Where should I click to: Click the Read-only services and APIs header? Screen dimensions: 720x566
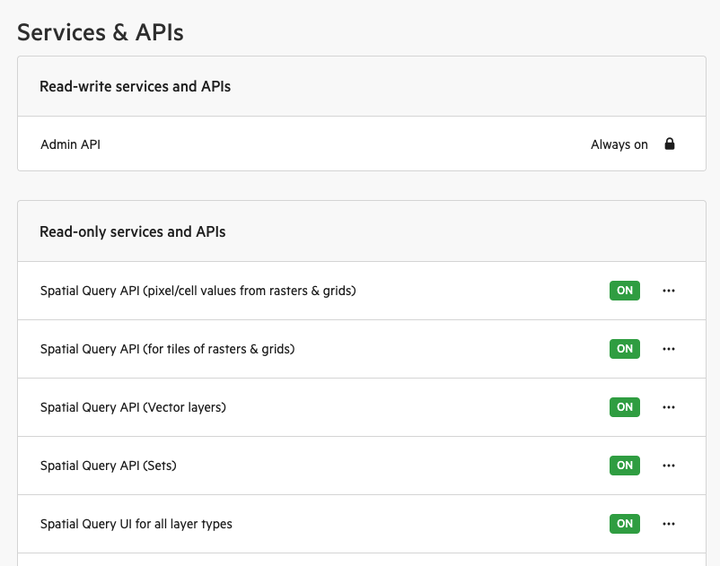[132, 232]
